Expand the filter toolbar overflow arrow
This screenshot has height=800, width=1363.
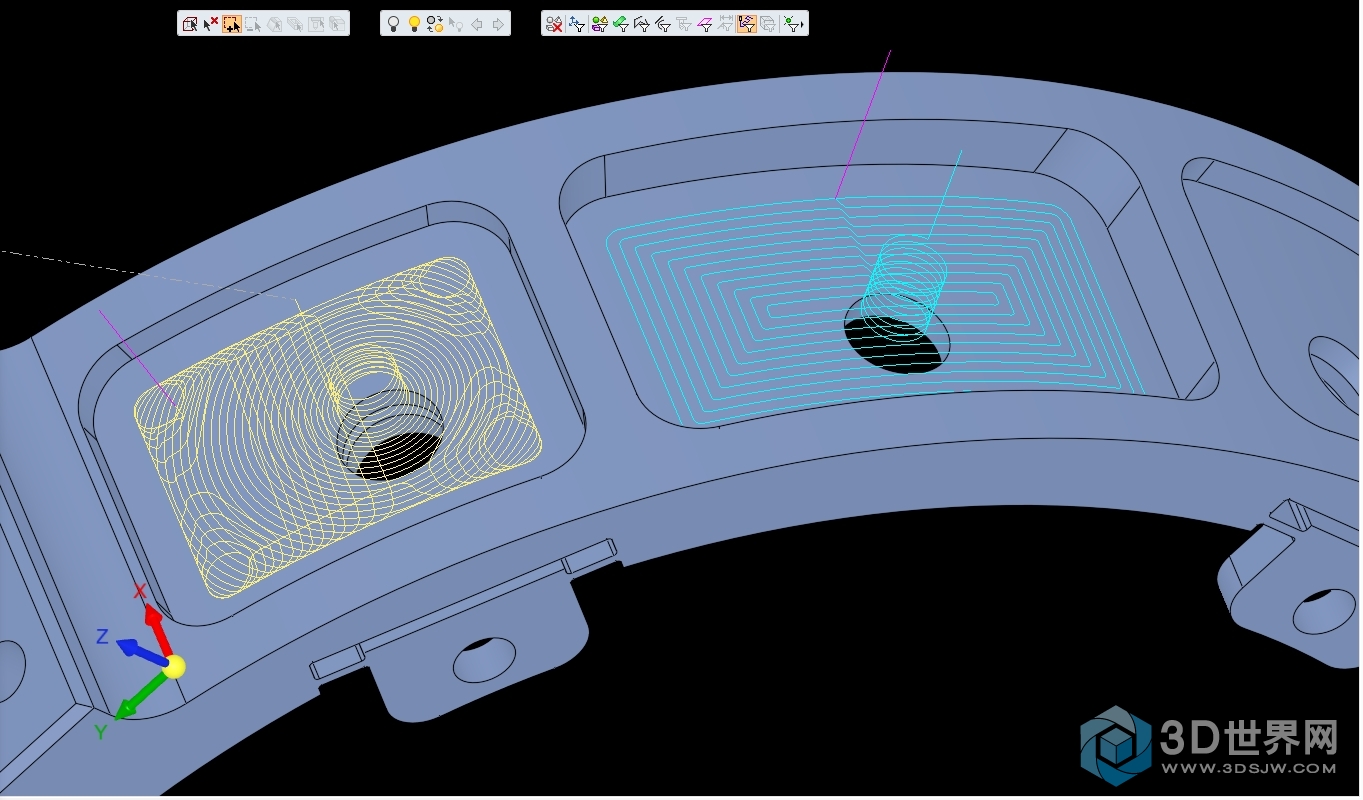tap(803, 25)
